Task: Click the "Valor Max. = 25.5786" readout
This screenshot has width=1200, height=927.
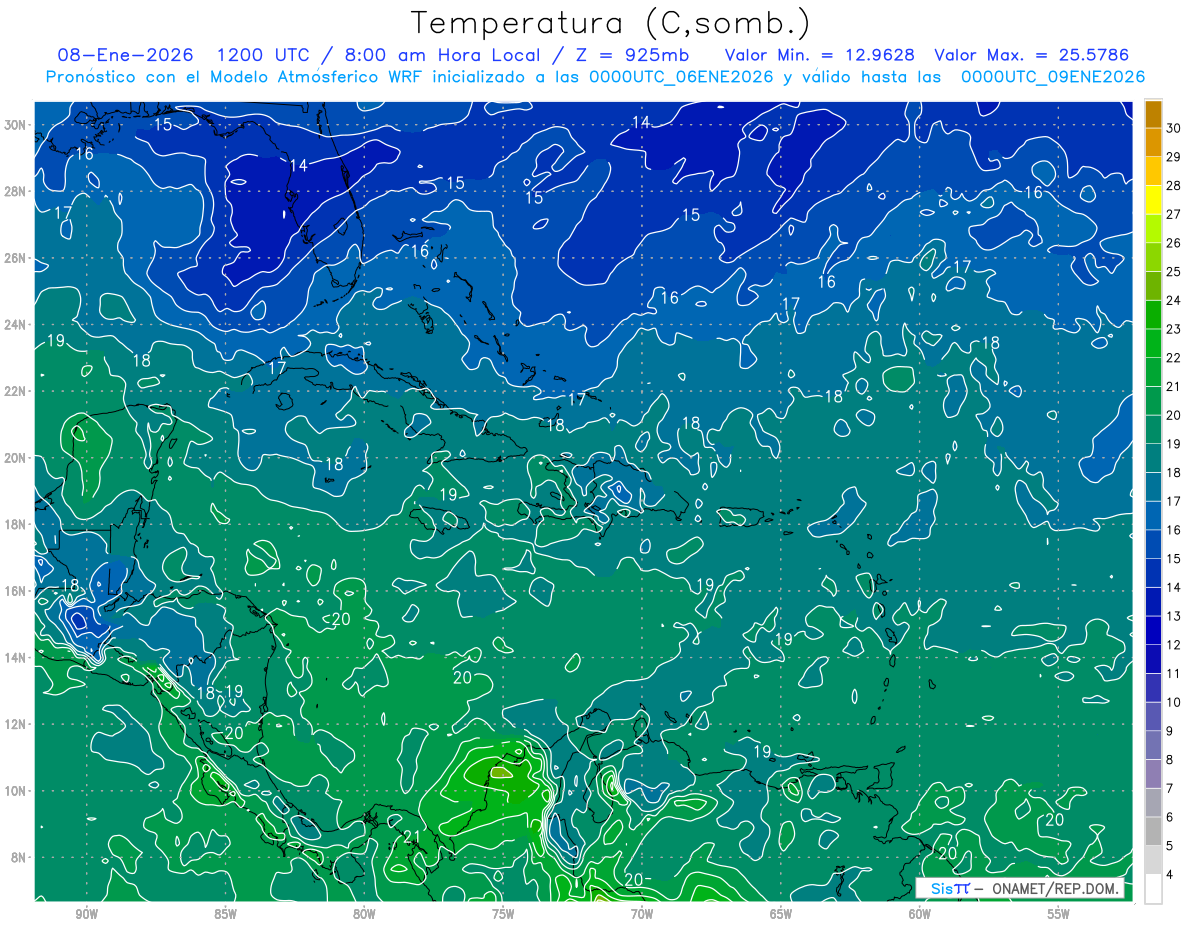Action: click(x=1031, y=55)
